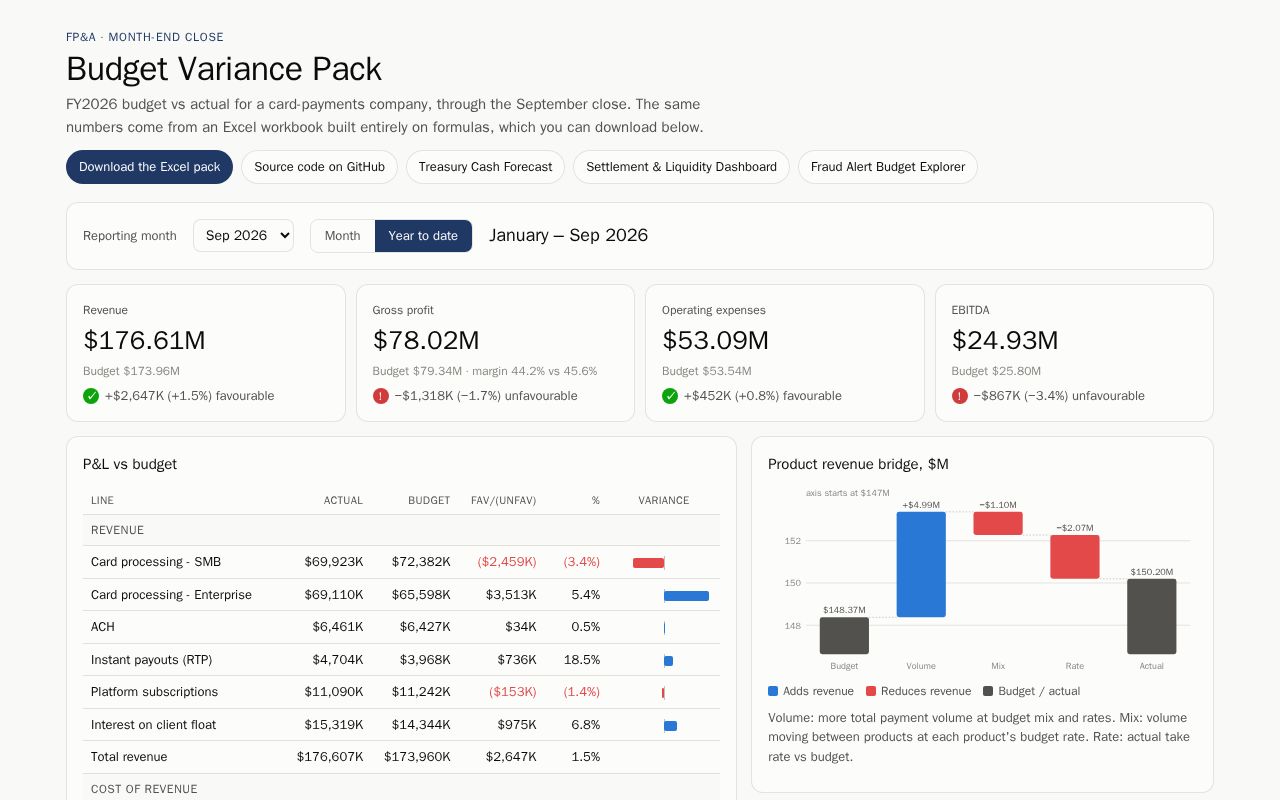Viewport: 1280px width, 800px height.
Task: Click the green check icon under Operating expenses
Action: (x=670, y=396)
